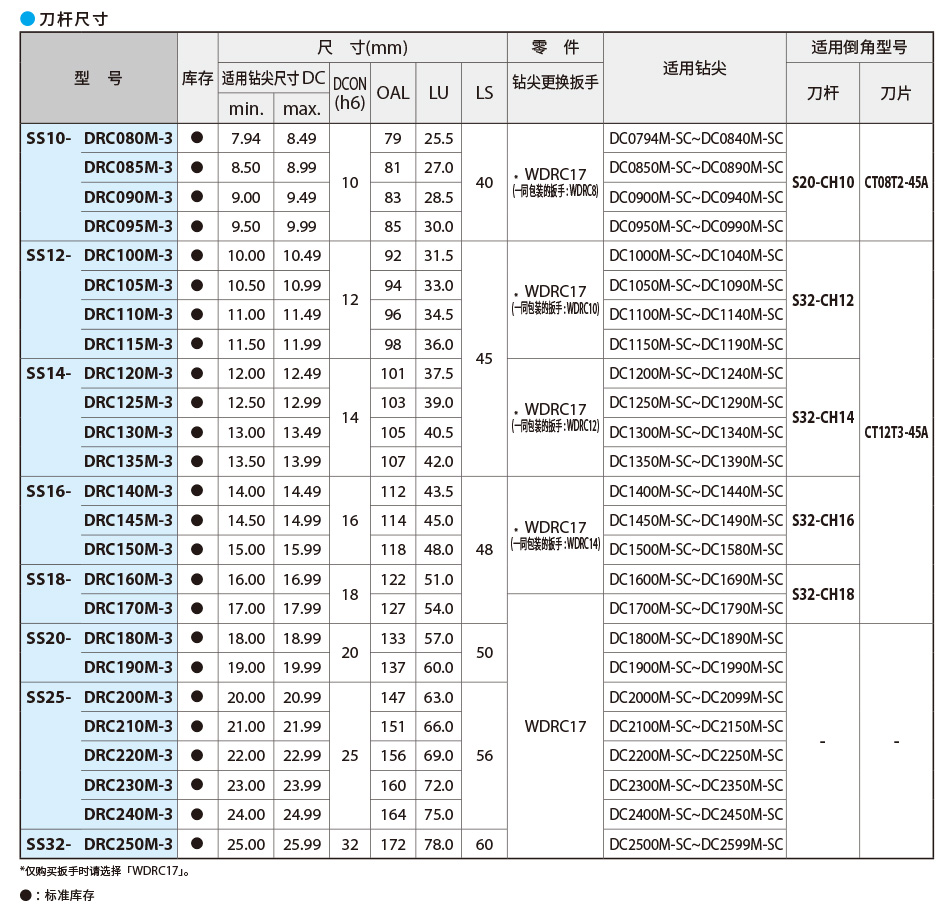Click chamfer insert CT12T3-45A

(x=896, y=432)
